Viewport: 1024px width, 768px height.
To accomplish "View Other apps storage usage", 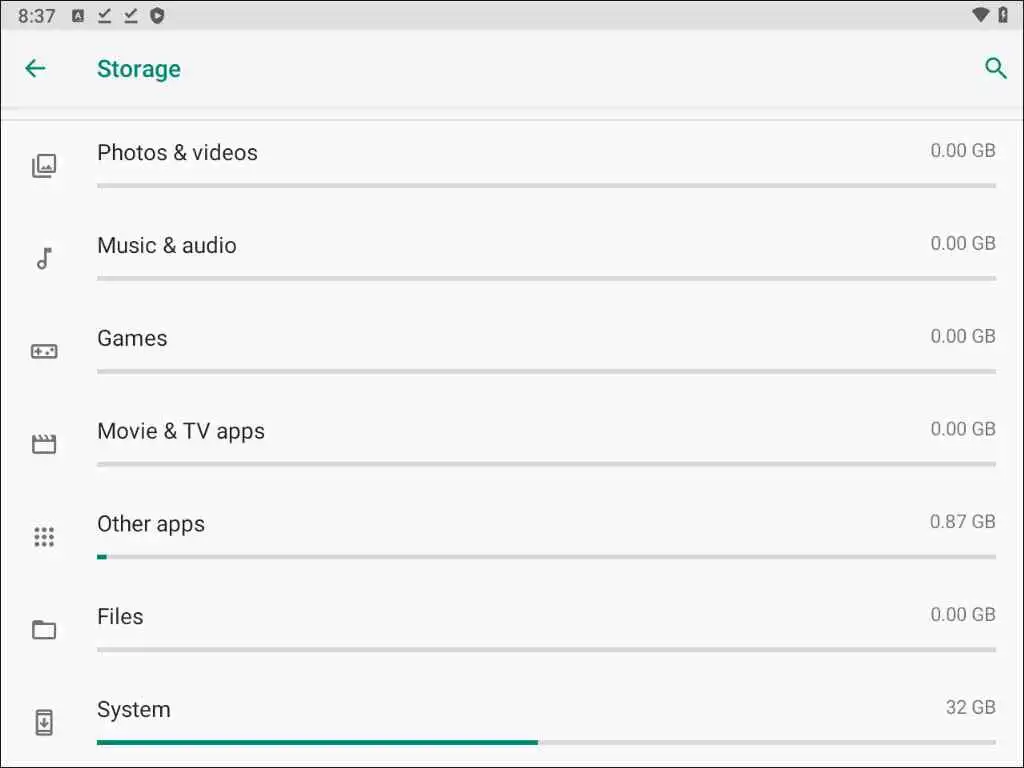I will pyautogui.click(x=151, y=524).
